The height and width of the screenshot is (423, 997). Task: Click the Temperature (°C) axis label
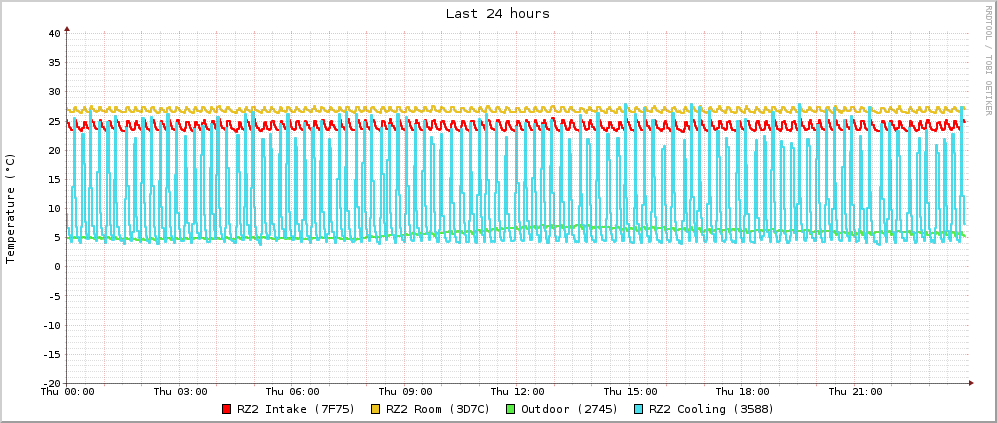(11, 208)
